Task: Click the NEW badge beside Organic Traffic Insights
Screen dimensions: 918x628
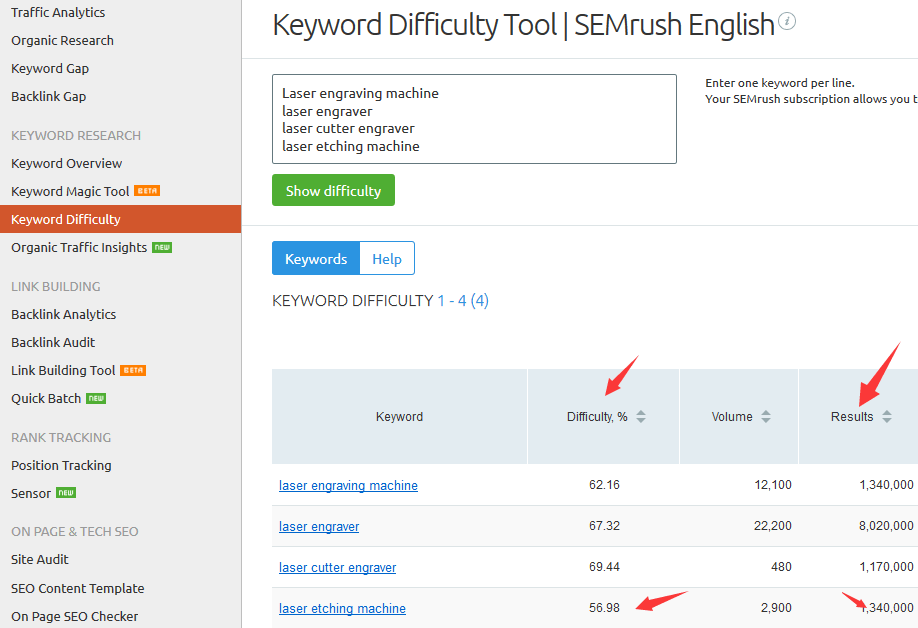Action: (162, 248)
